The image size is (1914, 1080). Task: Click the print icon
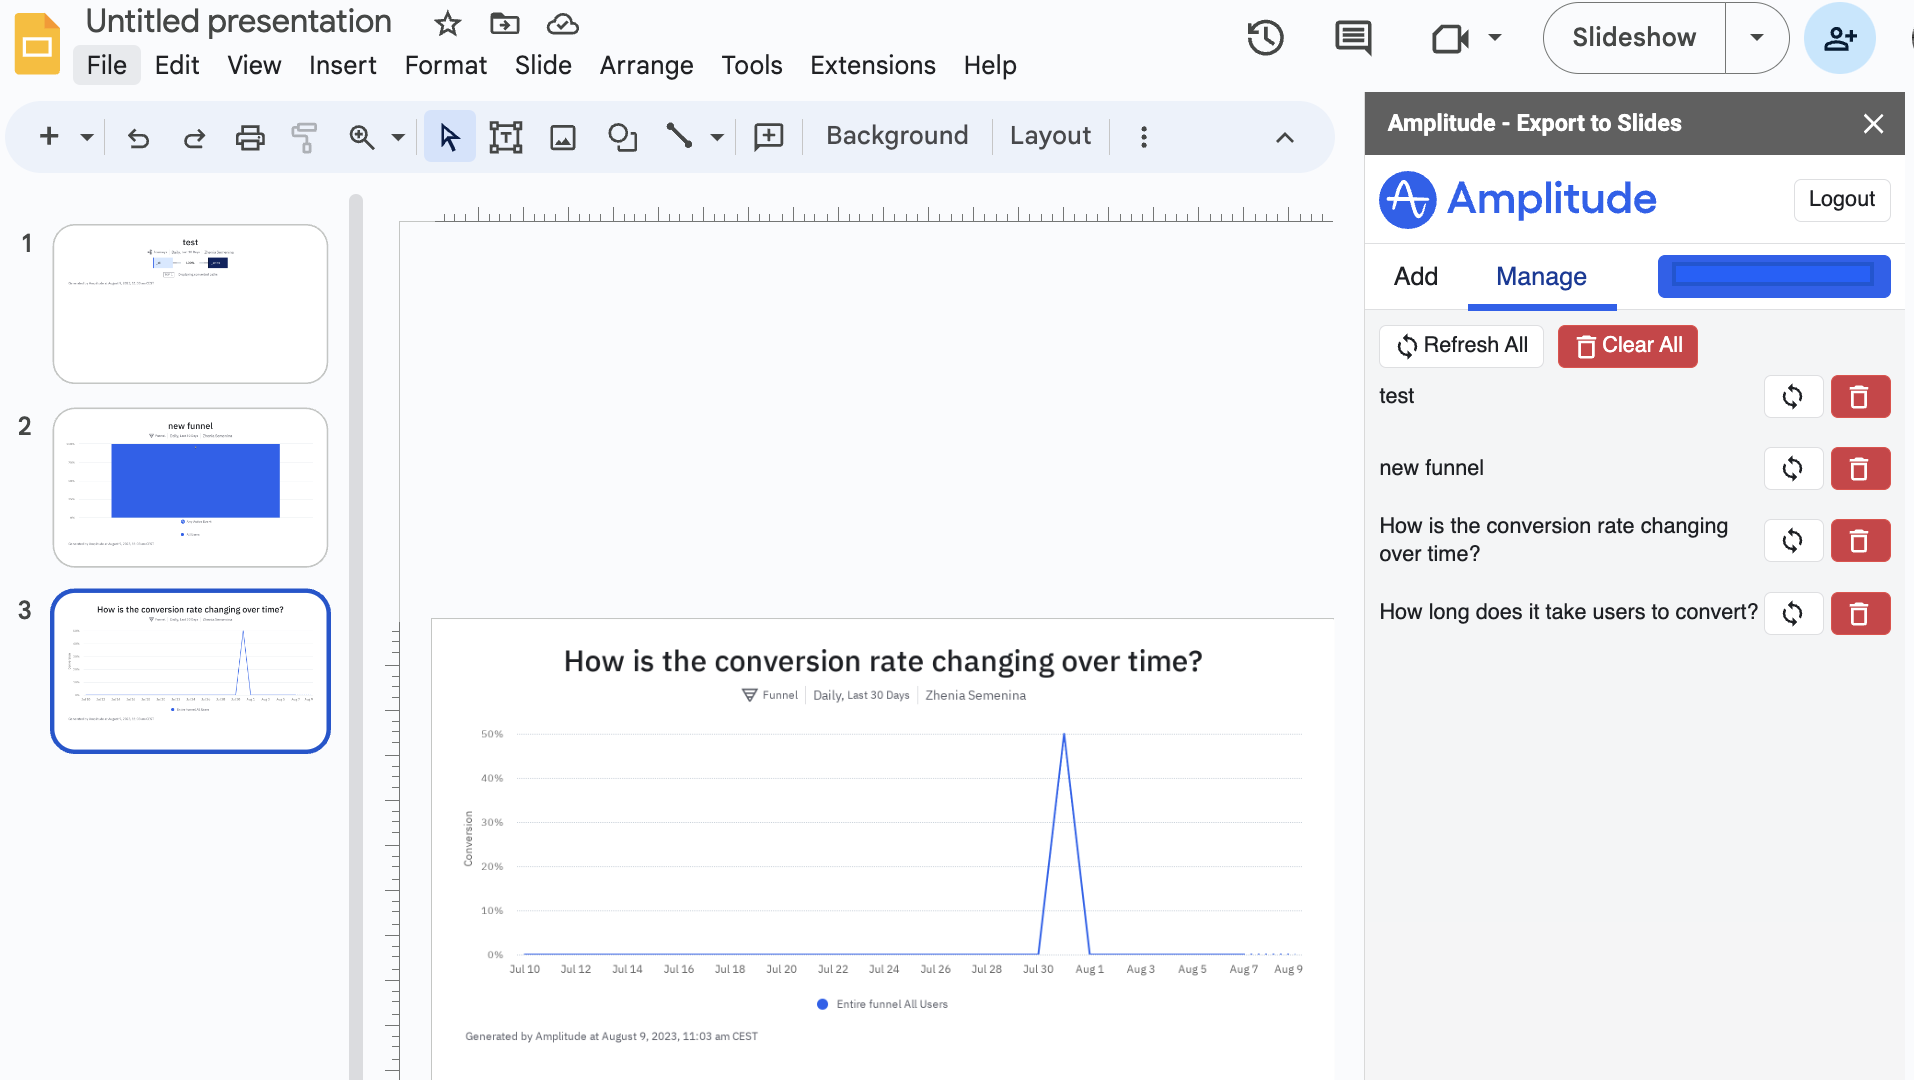(x=250, y=137)
